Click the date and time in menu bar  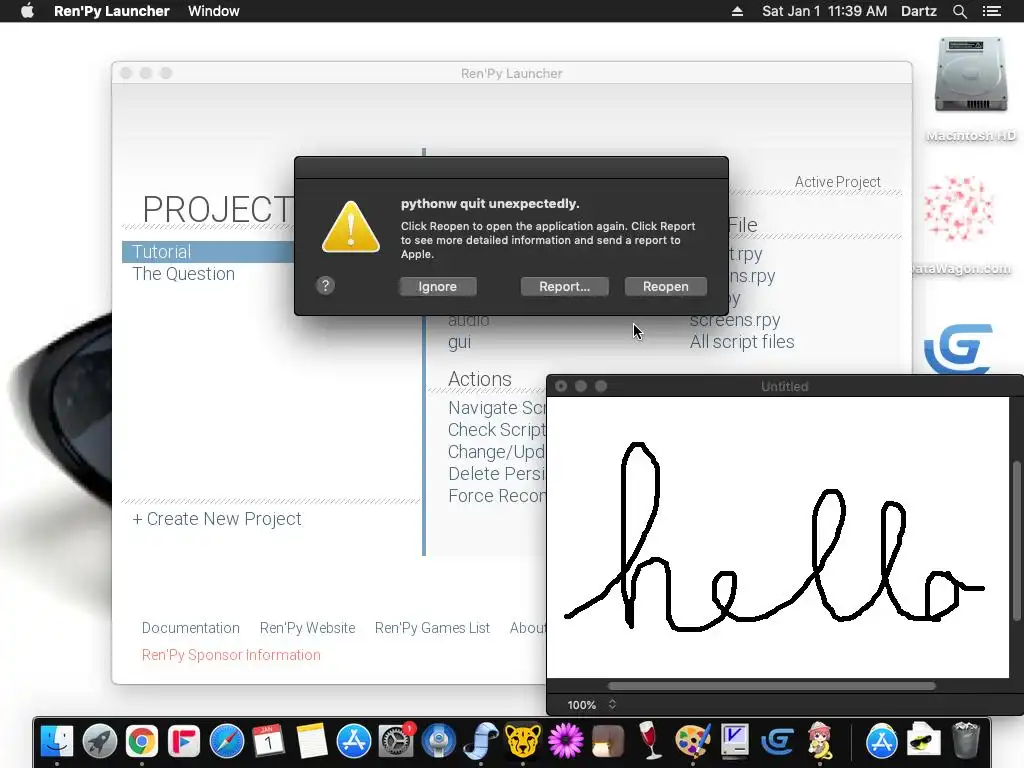(824, 11)
